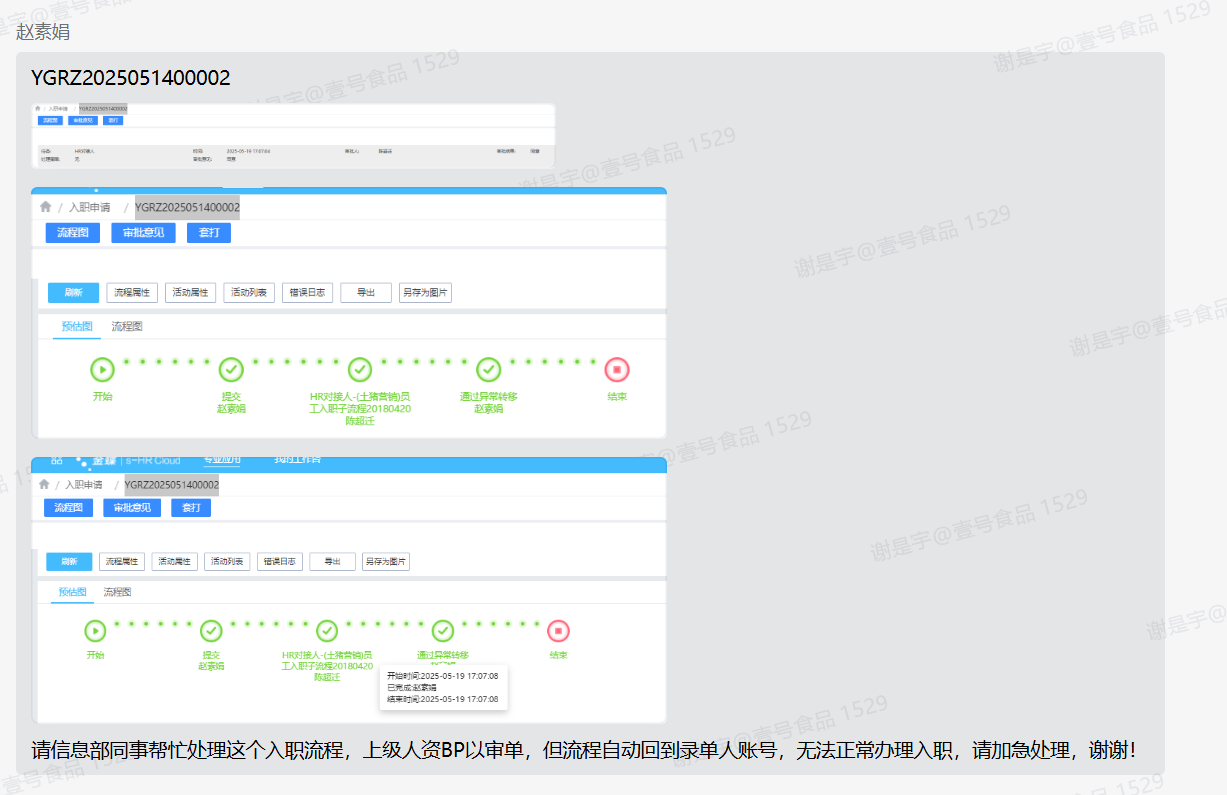
Task: Select the 预估图 tab in the bottom screenshot
Action: coord(72,592)
